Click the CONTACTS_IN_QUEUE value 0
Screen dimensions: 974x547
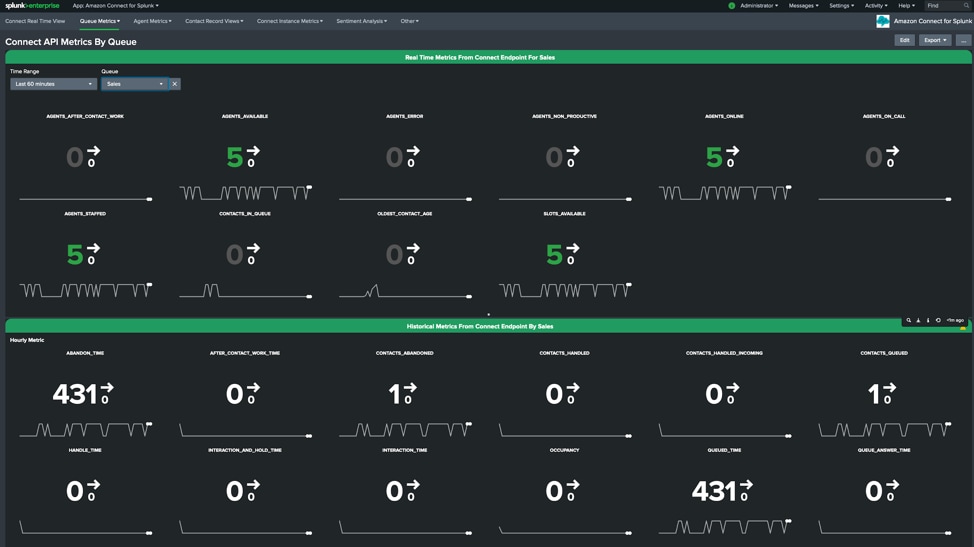coord(234,255)
